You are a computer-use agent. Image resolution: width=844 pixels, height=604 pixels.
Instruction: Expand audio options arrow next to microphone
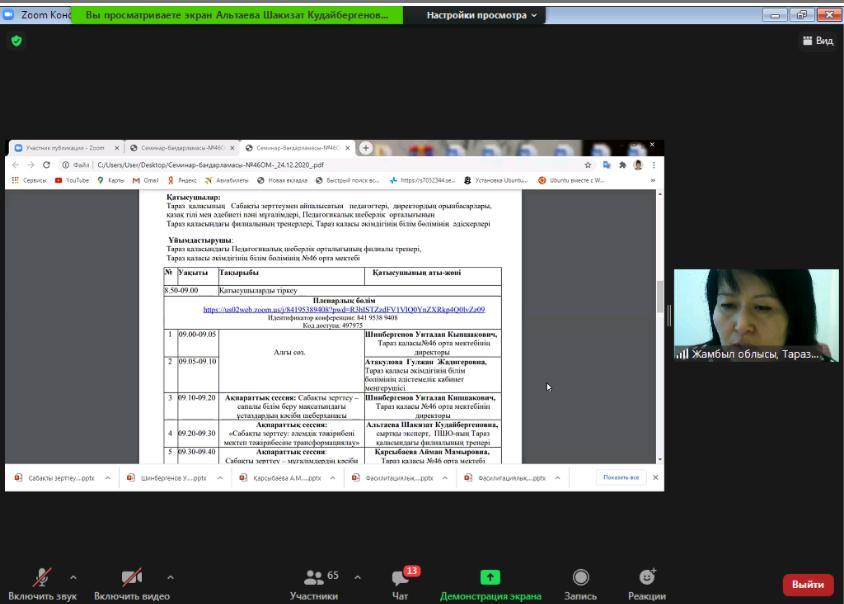coord(73,577)
